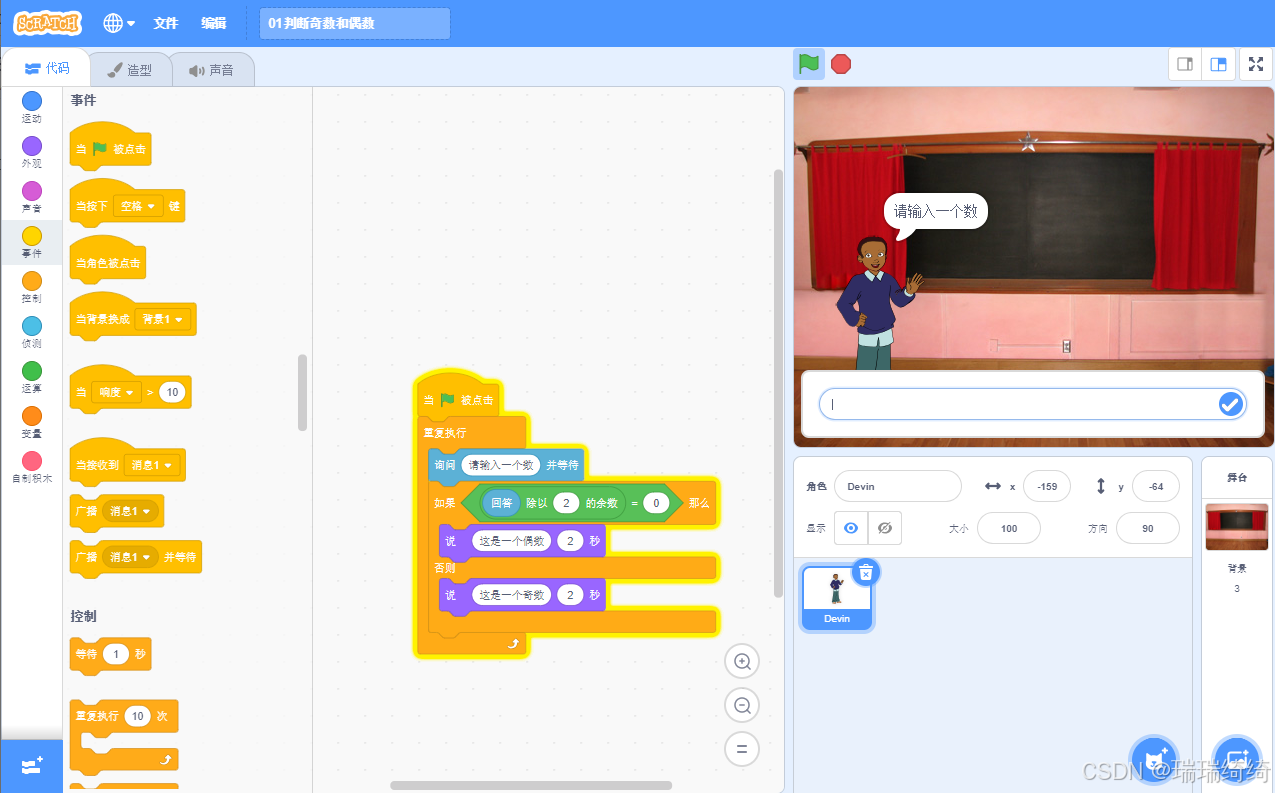The image size is (1275, 793).
Task: Click the 重复执行 10 次 count field
Action: point(138,716)
